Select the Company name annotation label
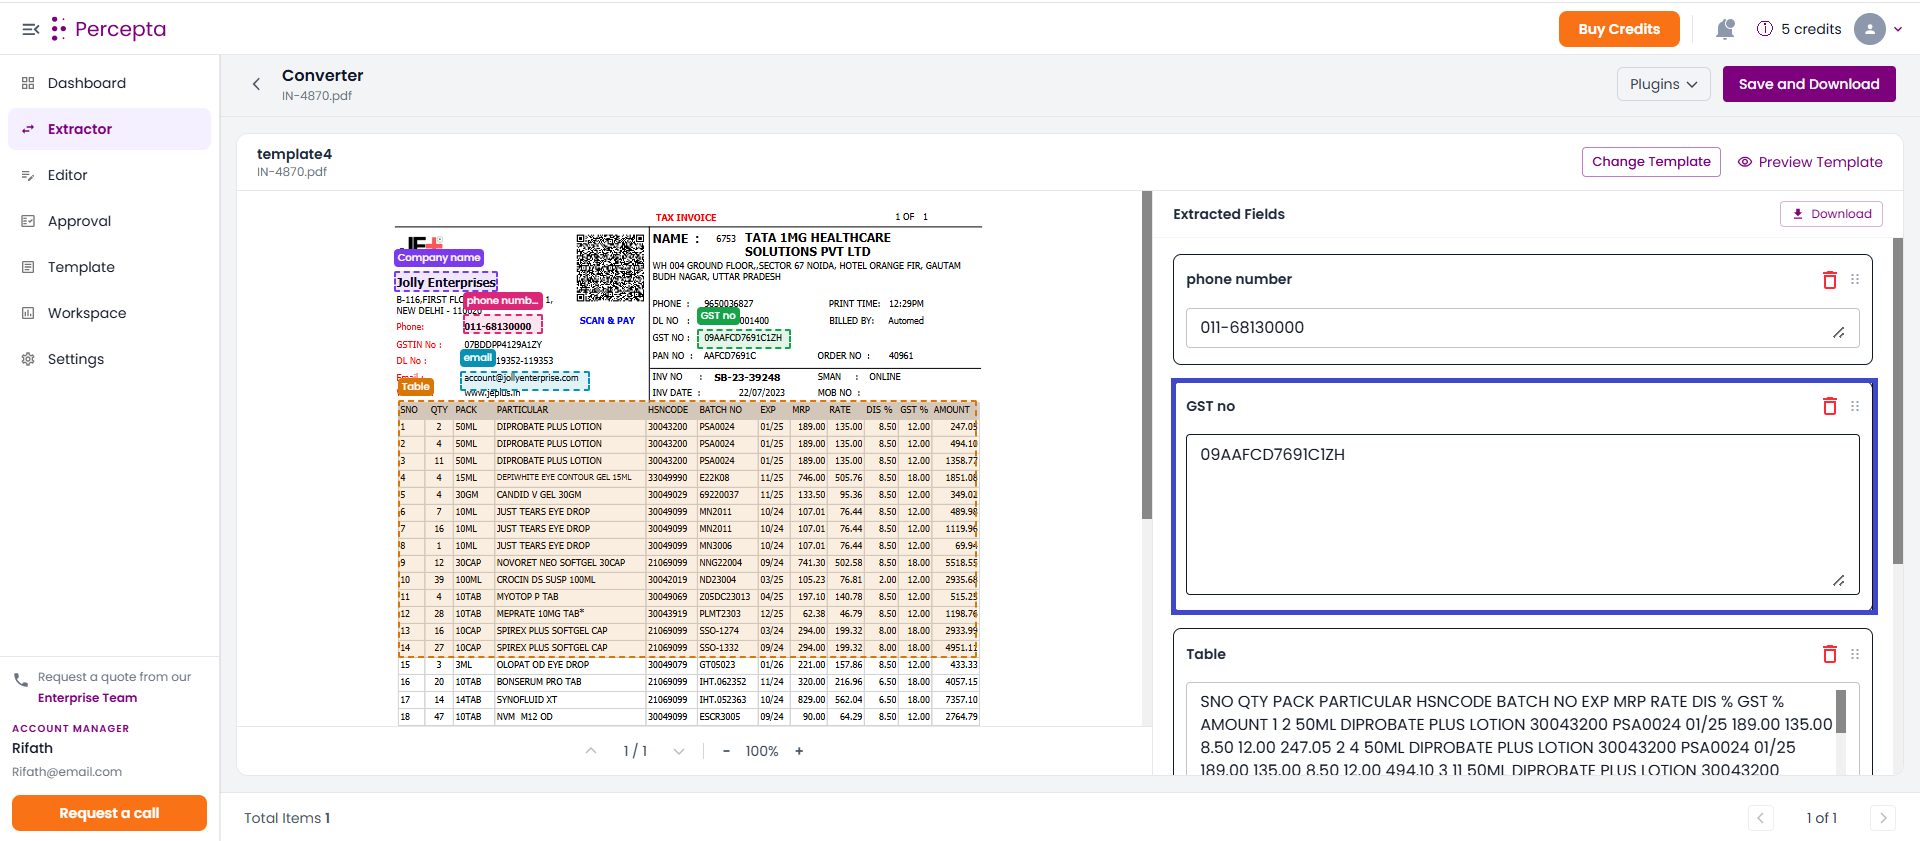Viewport: 1920px width, 841px height. (439, 258)
